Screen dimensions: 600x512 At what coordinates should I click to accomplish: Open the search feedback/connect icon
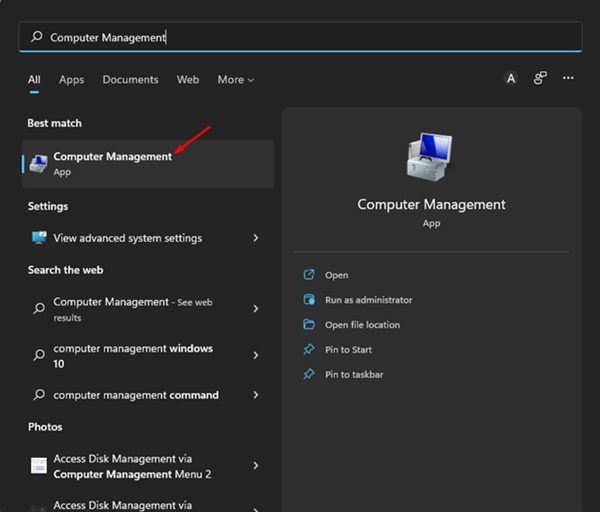tap(540, 78)
